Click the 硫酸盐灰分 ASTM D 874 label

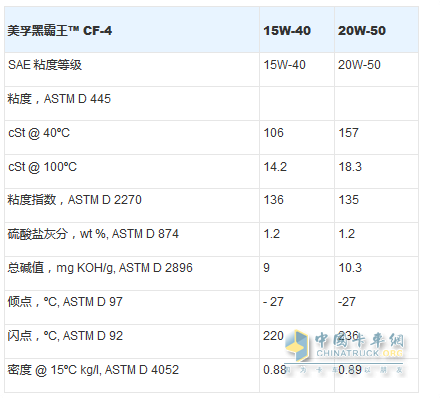[x=93, y=234]
